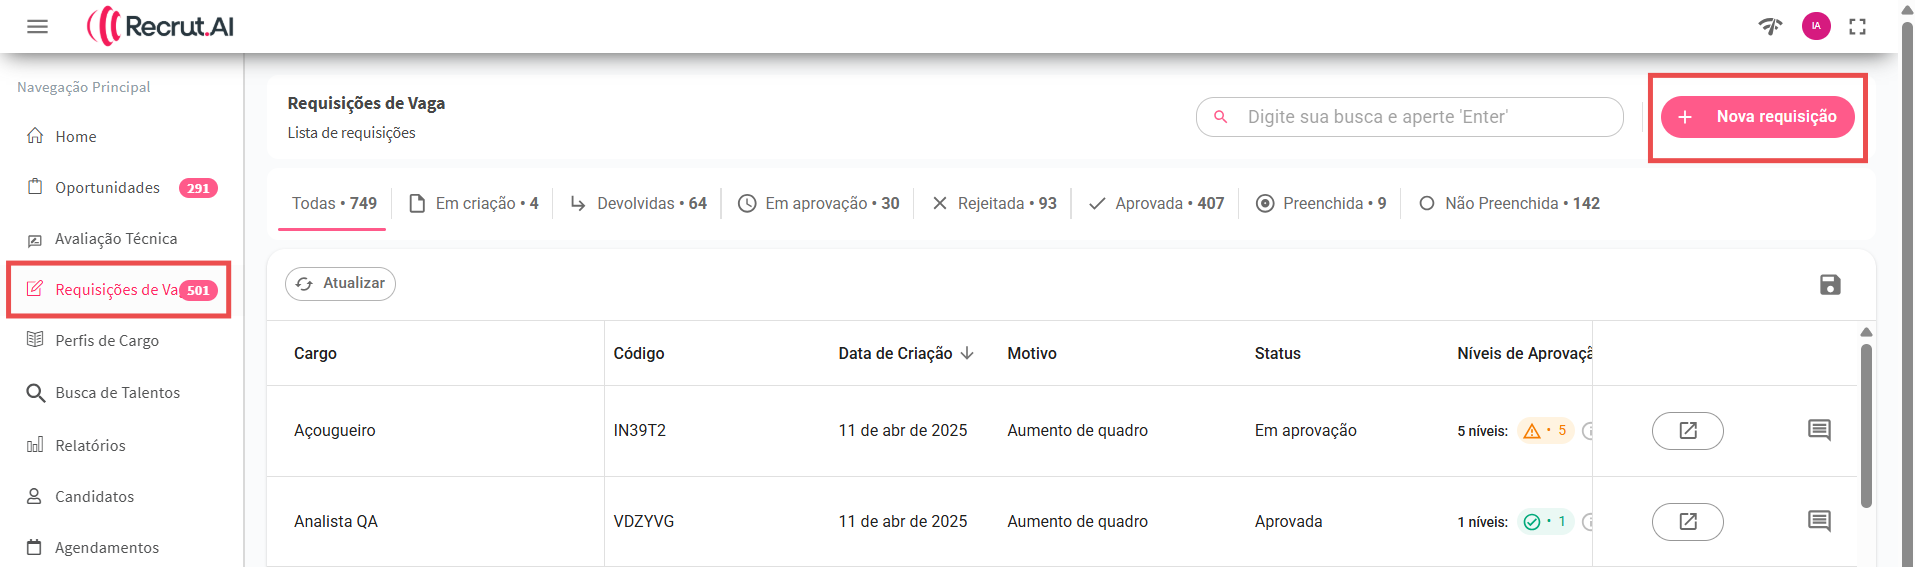
Task: Toggle fullscreen mode icon
Action: point(1857,27)
